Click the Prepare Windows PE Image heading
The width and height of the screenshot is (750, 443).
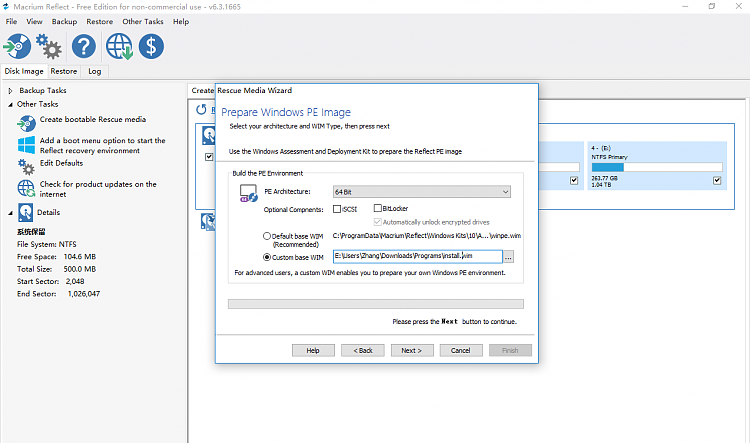pos(286,112)
